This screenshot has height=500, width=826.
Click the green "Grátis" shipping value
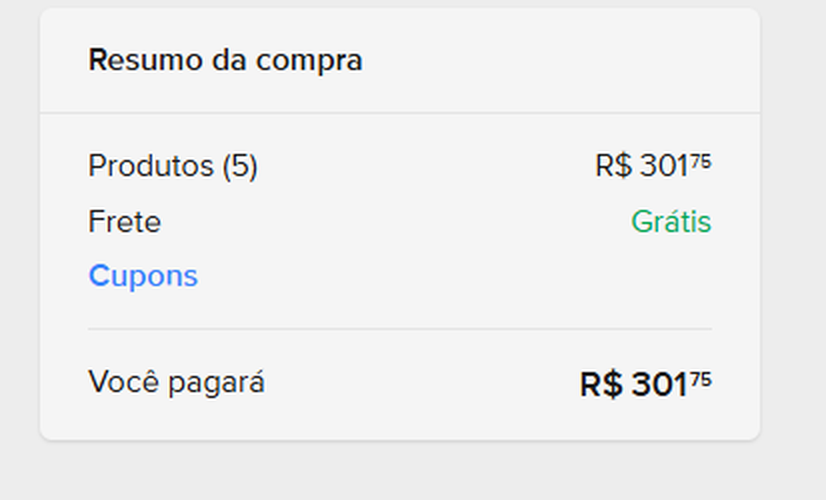click(670, 221)
